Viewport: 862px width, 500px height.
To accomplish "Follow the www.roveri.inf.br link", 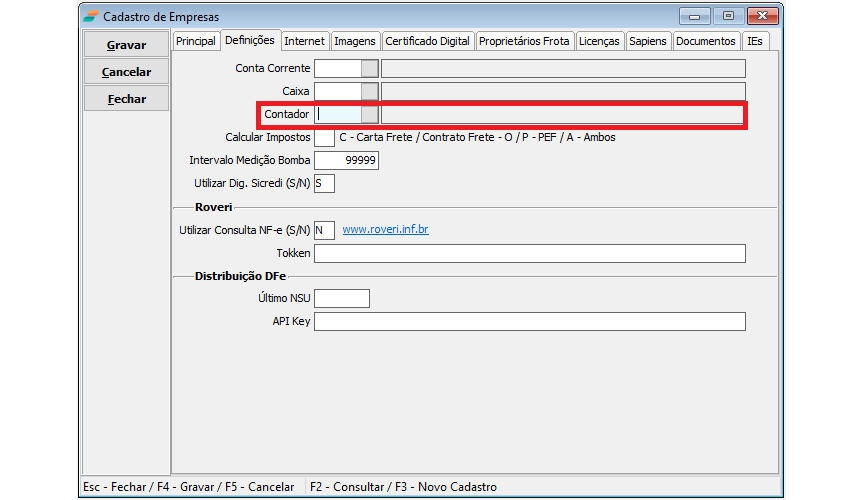I will pos(385,230).
